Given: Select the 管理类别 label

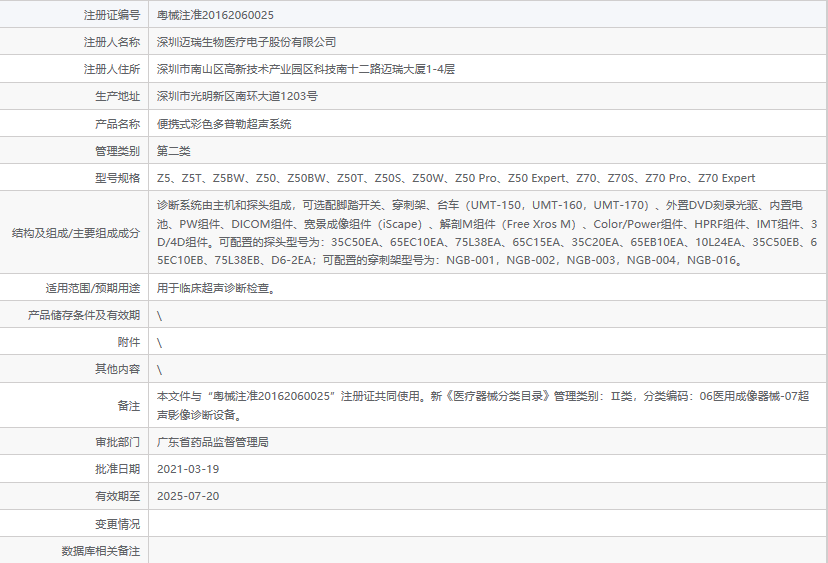Looking at the screenshot, I should pyautogui.click(x=118, y=151).
